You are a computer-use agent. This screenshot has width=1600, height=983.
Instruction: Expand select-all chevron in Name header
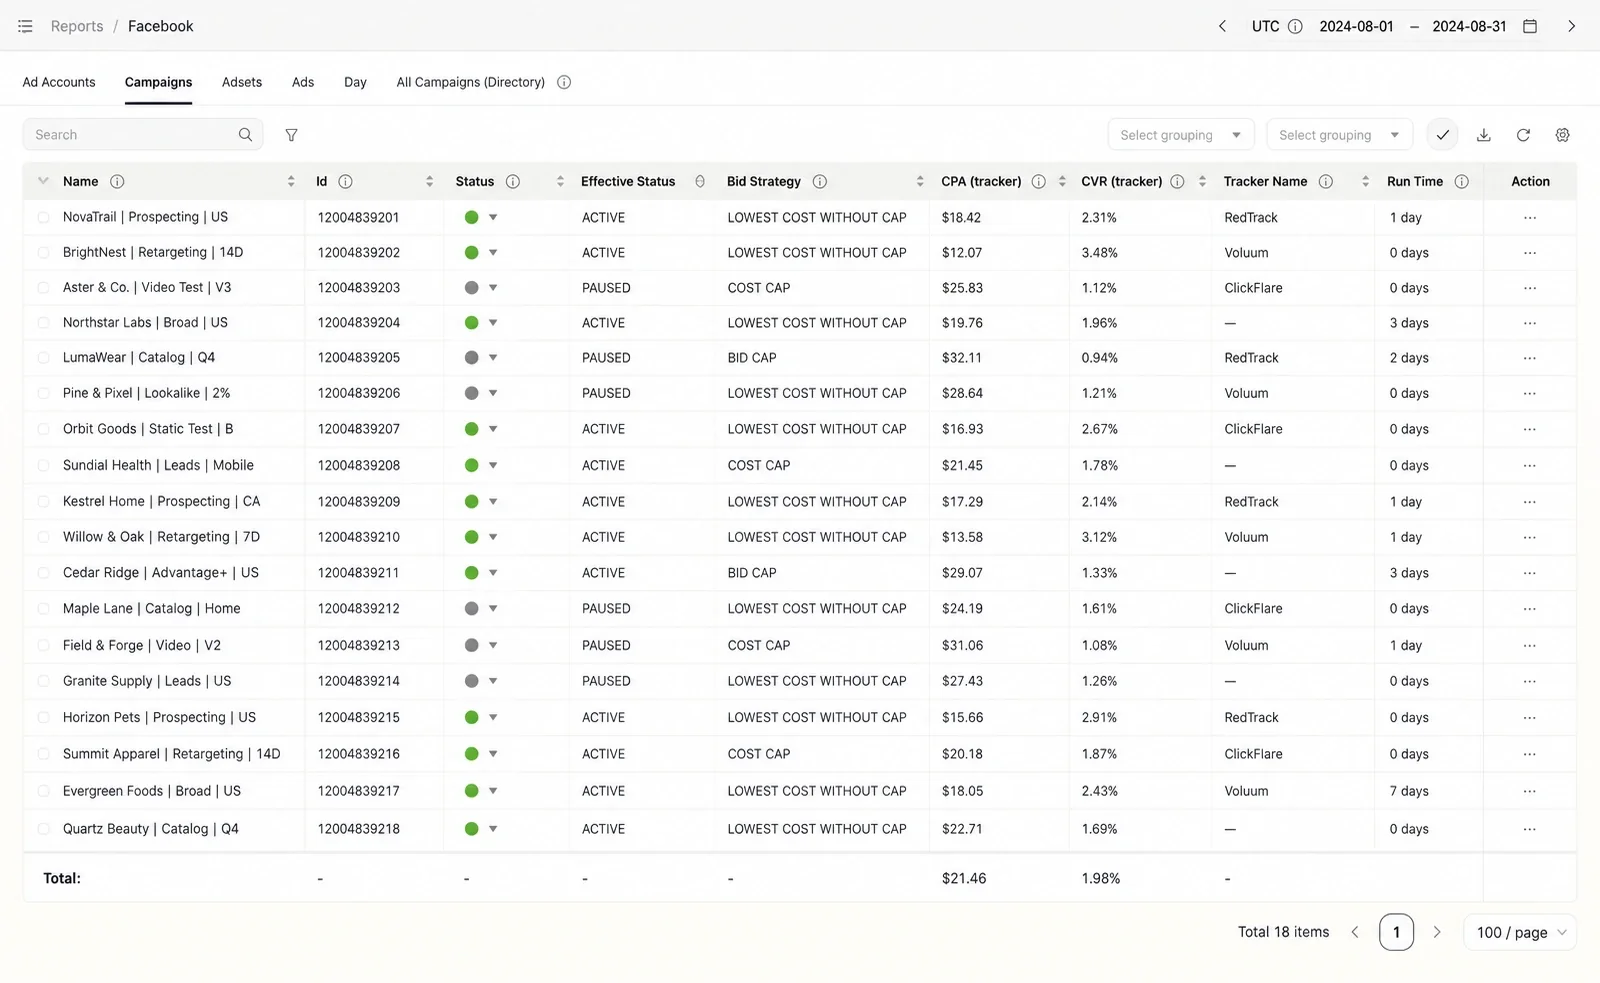coord(43,181)
